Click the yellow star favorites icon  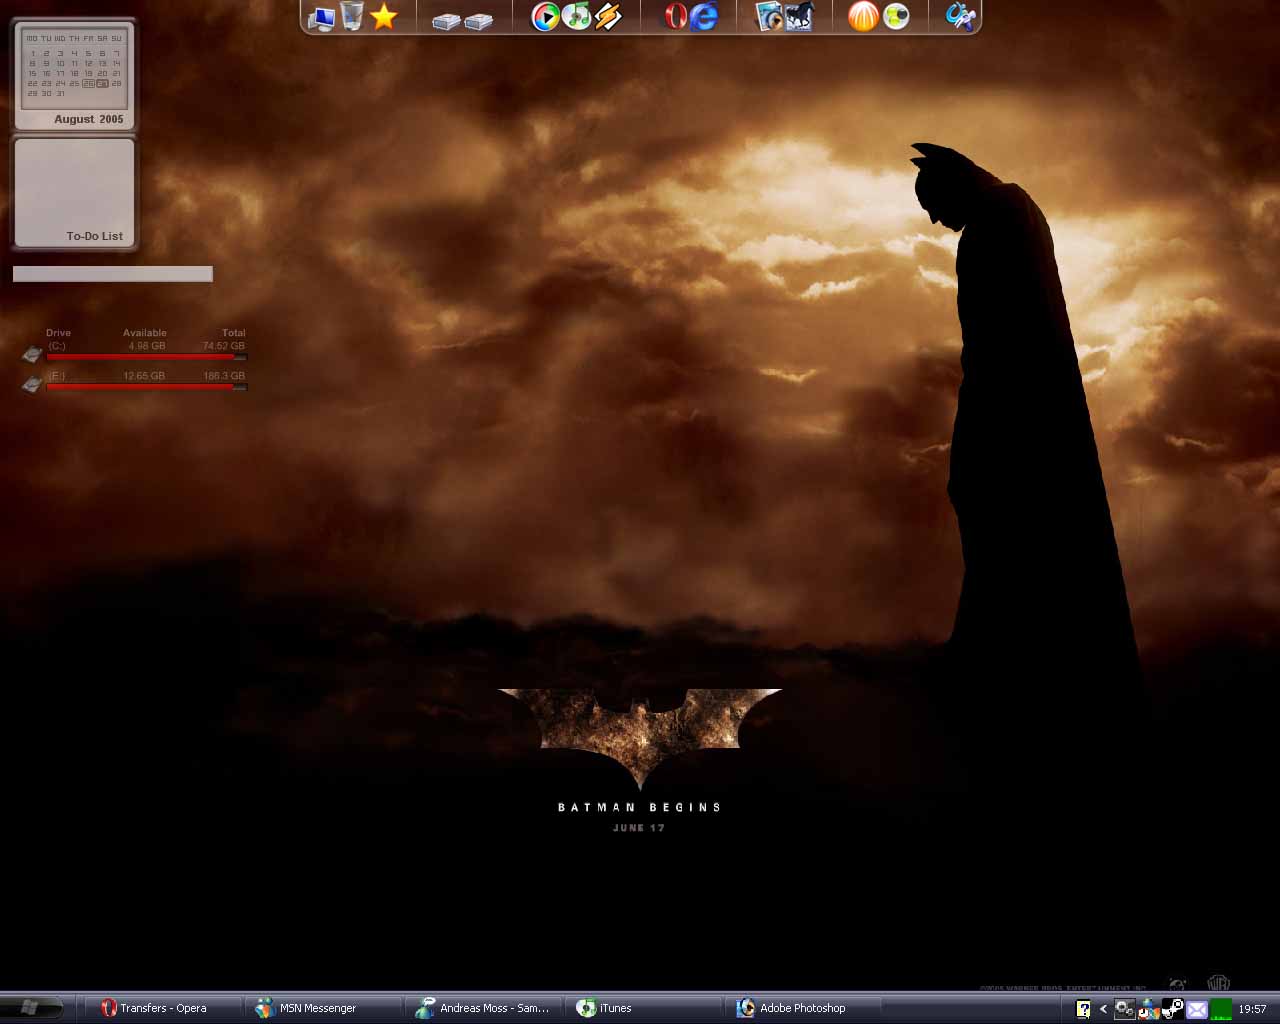pos(384,16)
